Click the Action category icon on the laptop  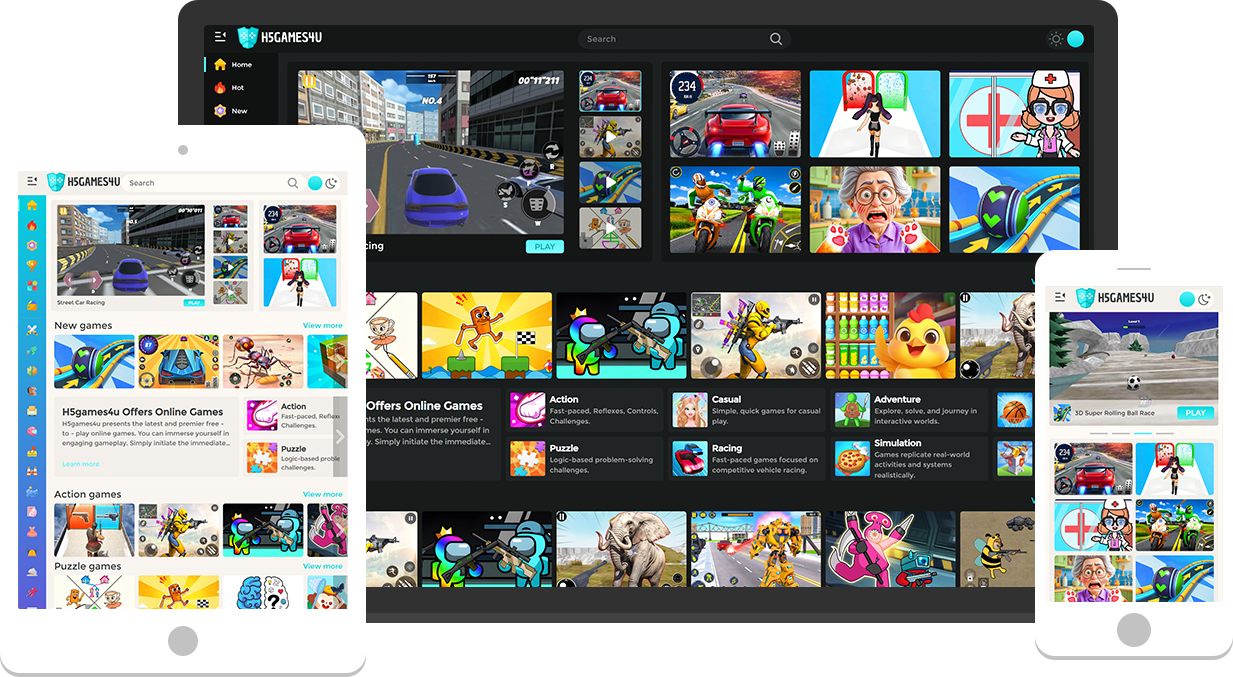point(527,410)
